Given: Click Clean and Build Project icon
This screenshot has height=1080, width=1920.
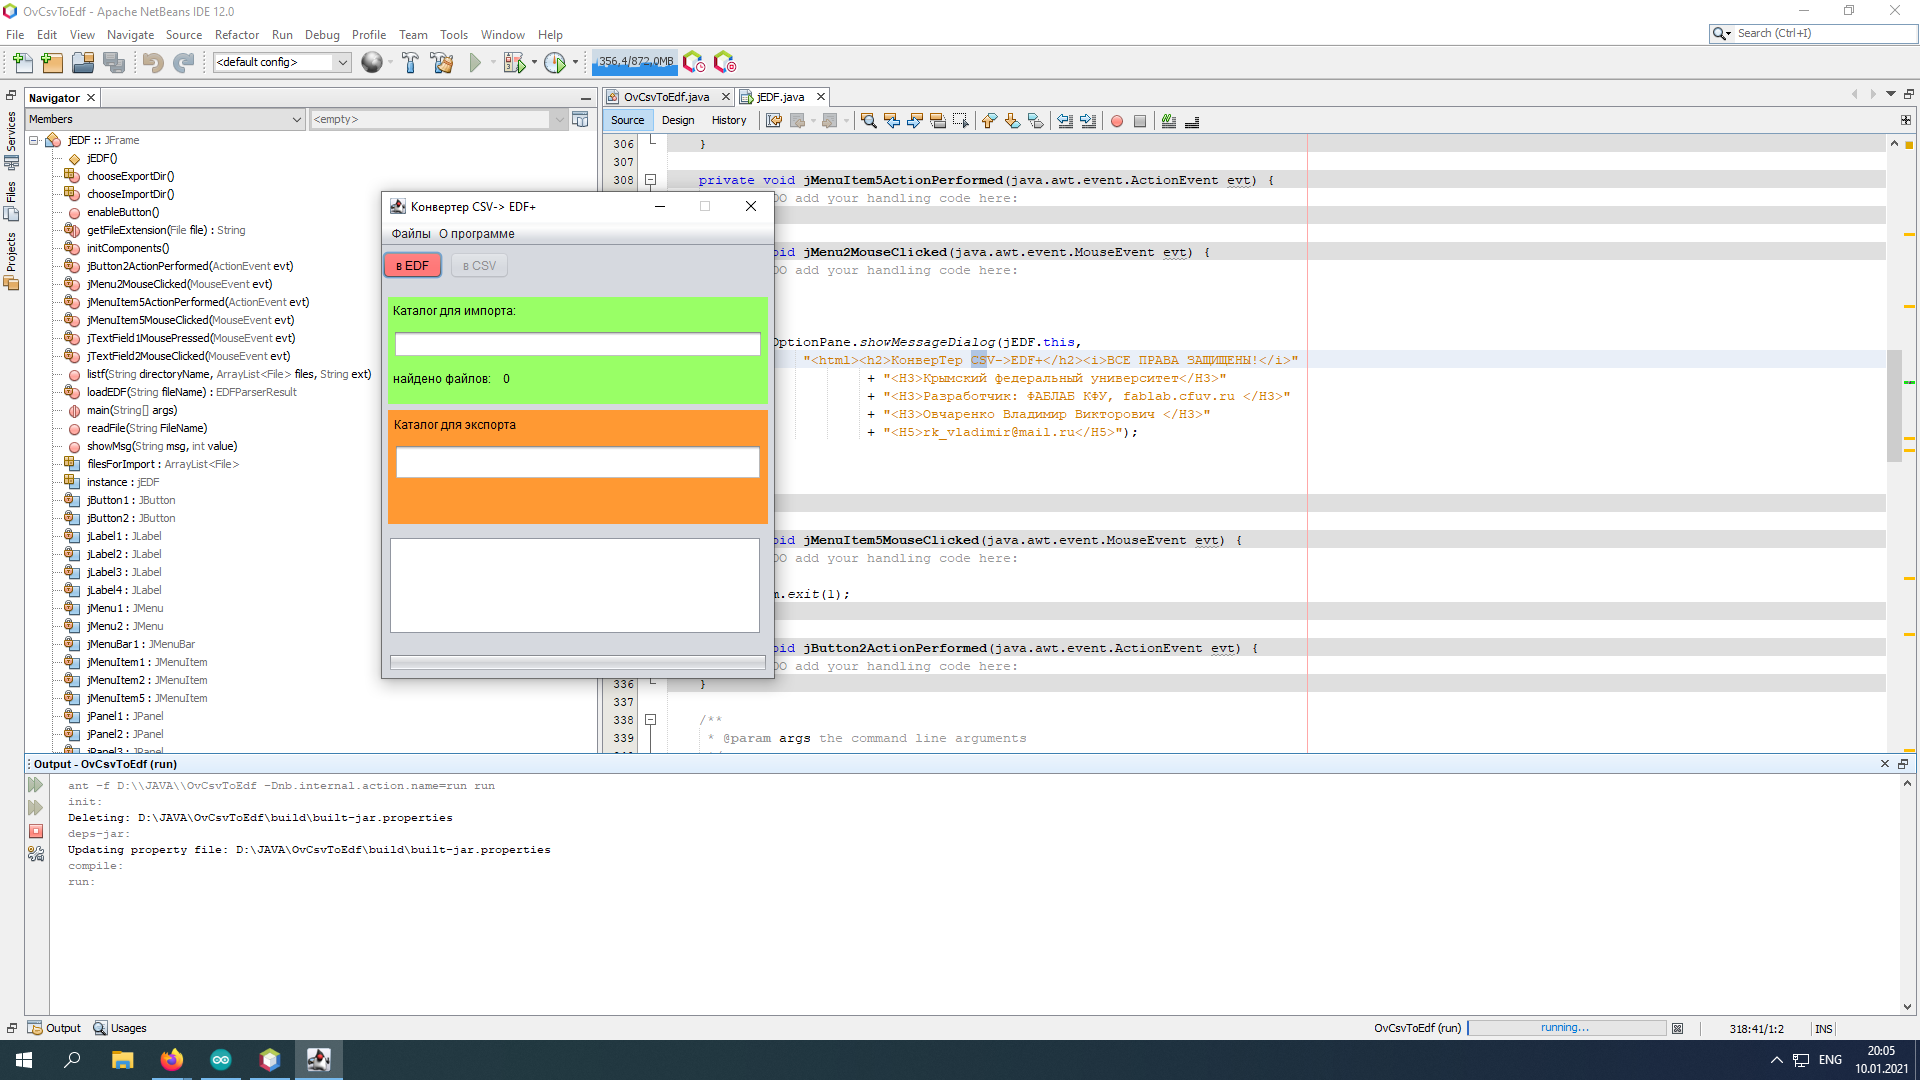Looking at the screenshot, I should [441, 63].
